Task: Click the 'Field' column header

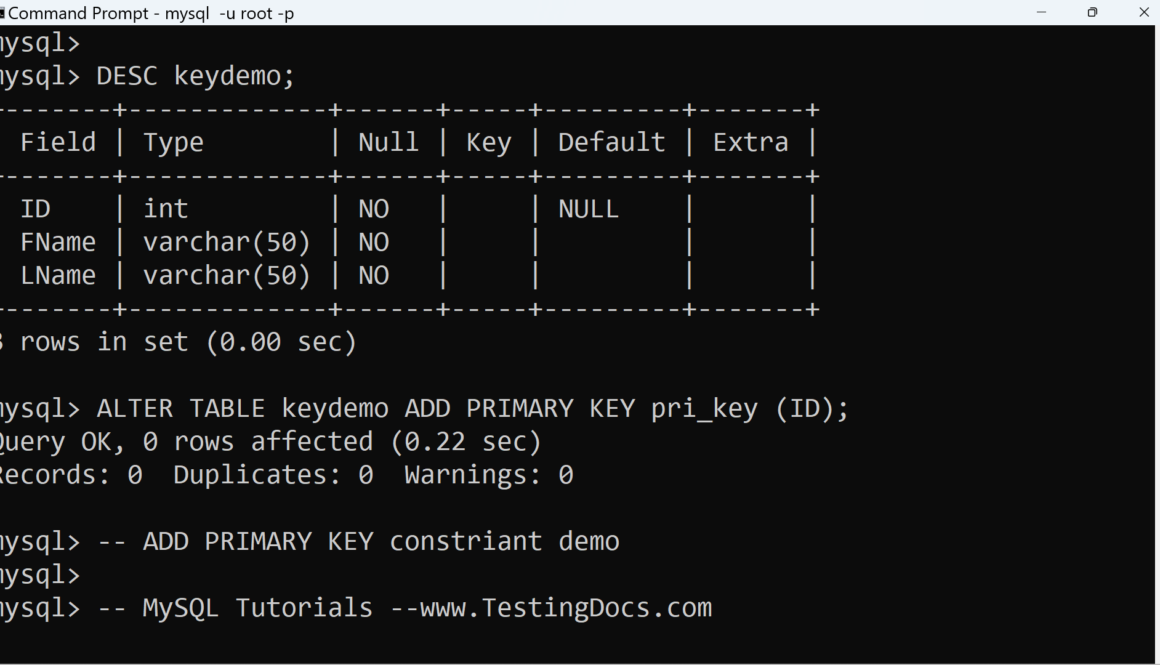Action: click(x=58, y=142)
